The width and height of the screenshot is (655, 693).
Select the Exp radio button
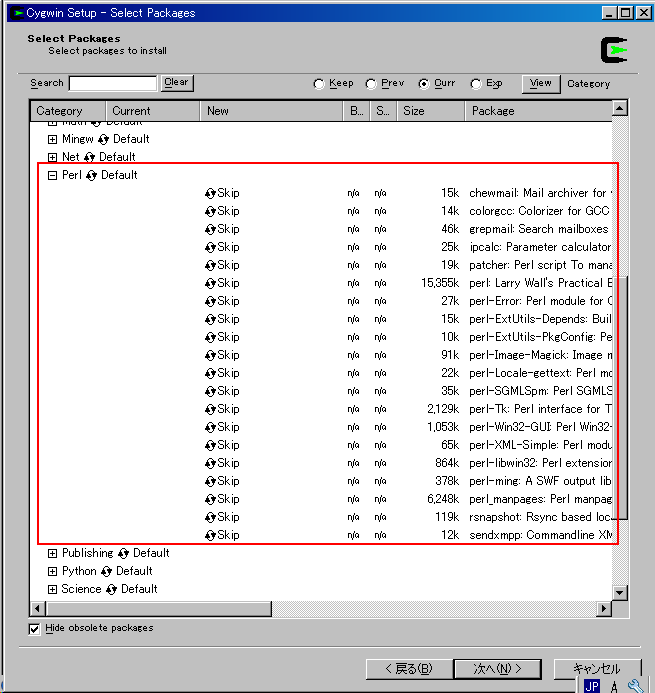pyautogui.click(x=476, y=84)
